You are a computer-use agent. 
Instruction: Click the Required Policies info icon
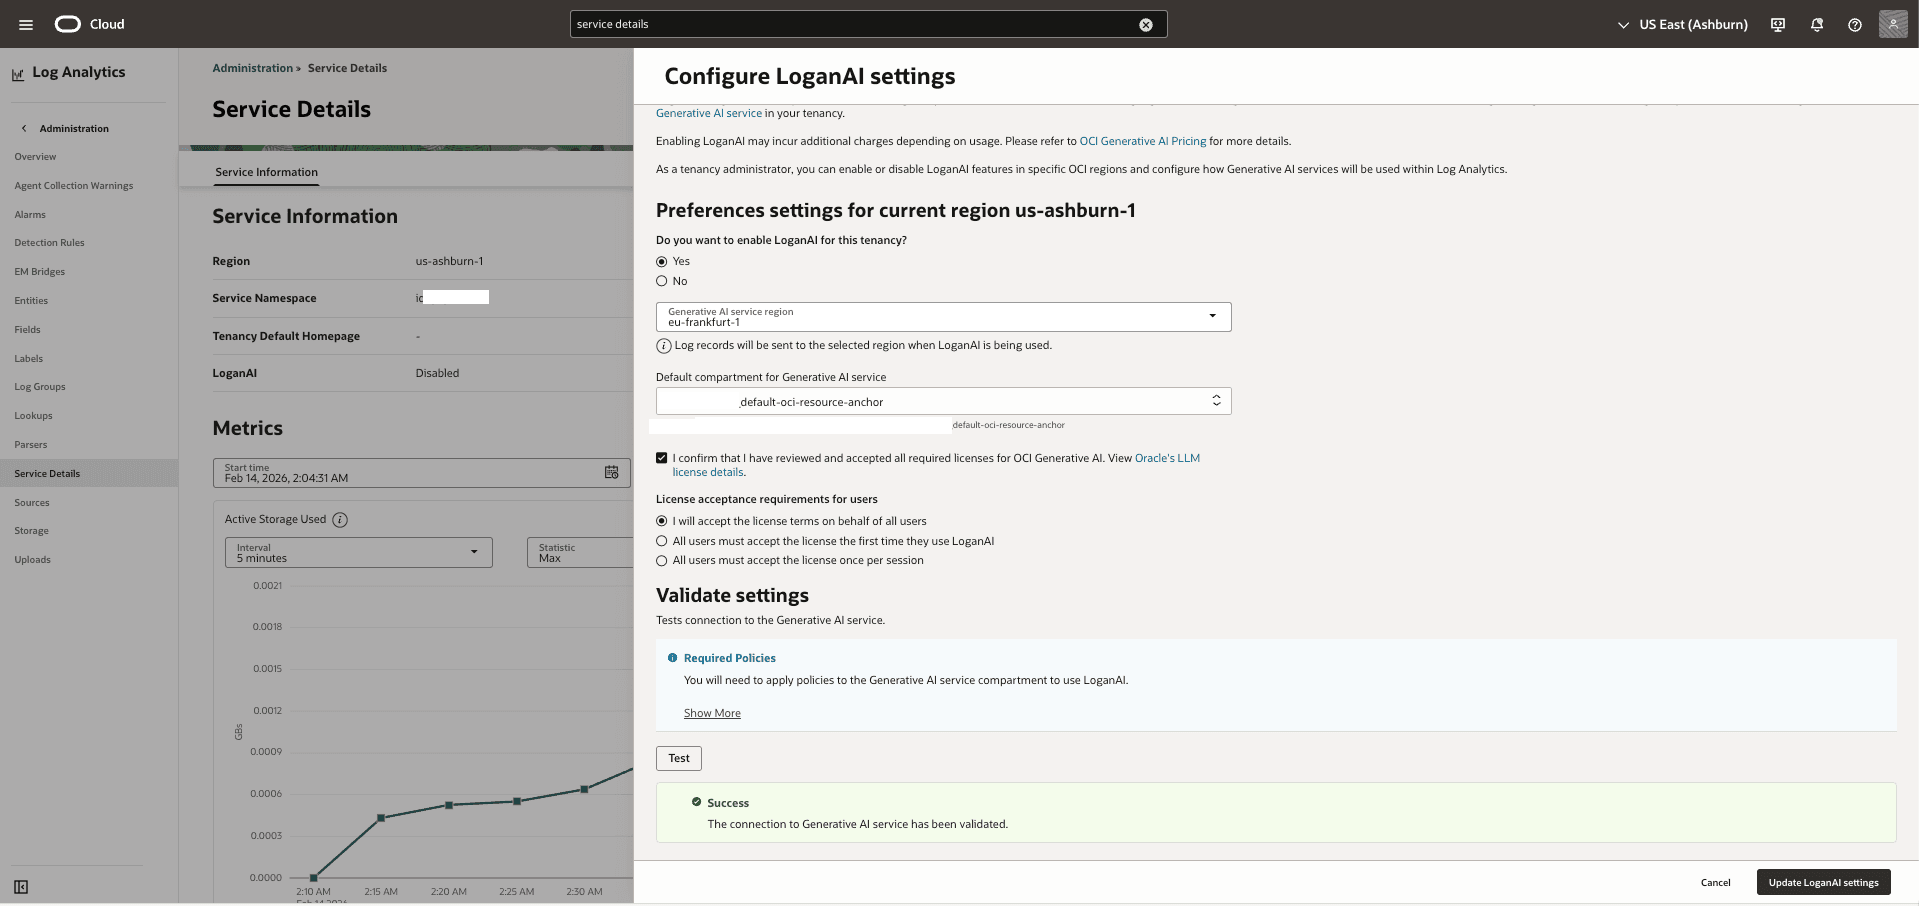tap(672, 658)
